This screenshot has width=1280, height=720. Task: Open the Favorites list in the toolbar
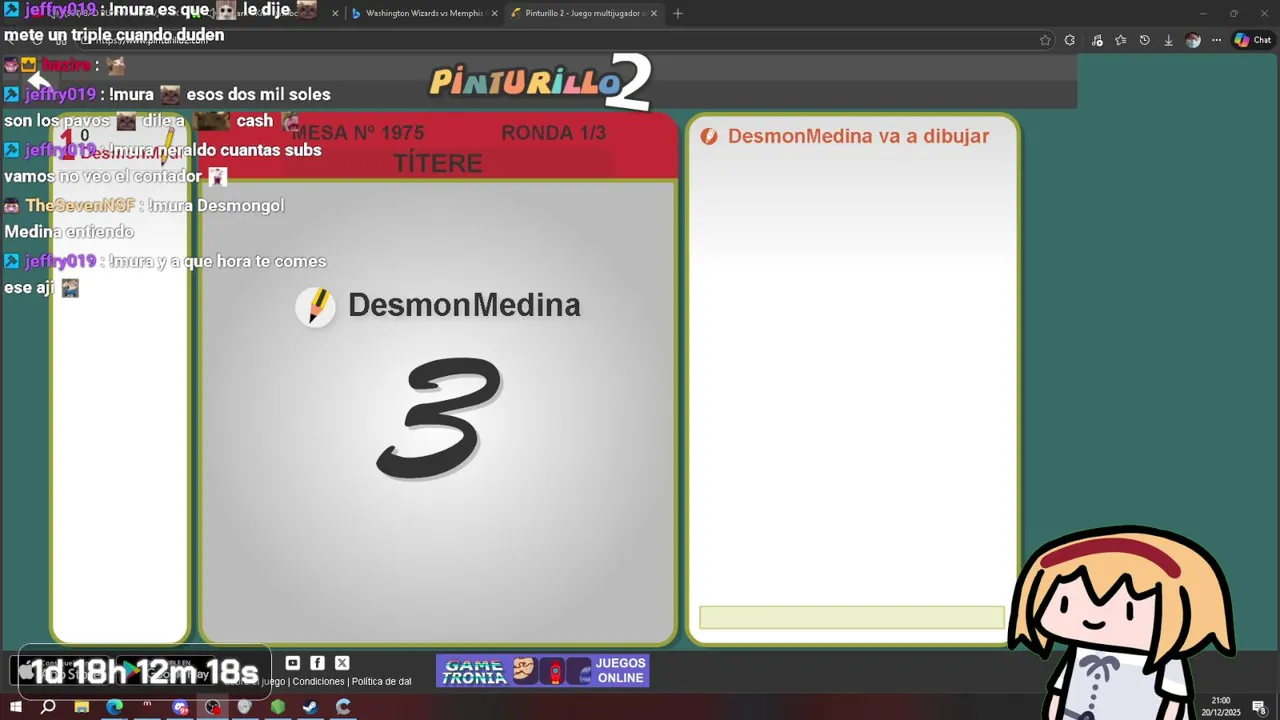(1121, 40)
